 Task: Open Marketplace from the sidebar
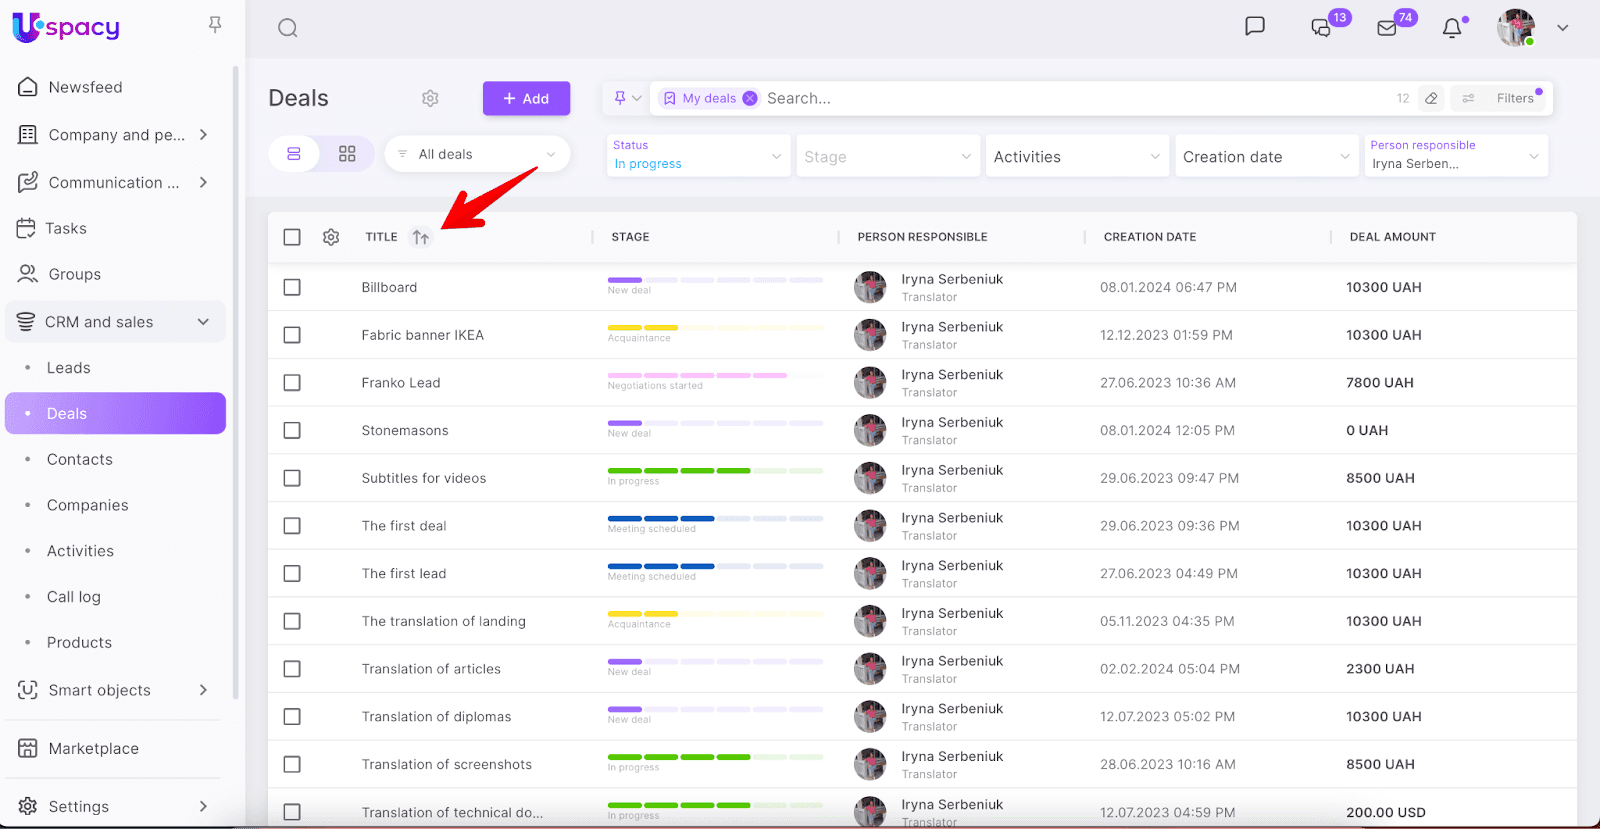point(93,748)
